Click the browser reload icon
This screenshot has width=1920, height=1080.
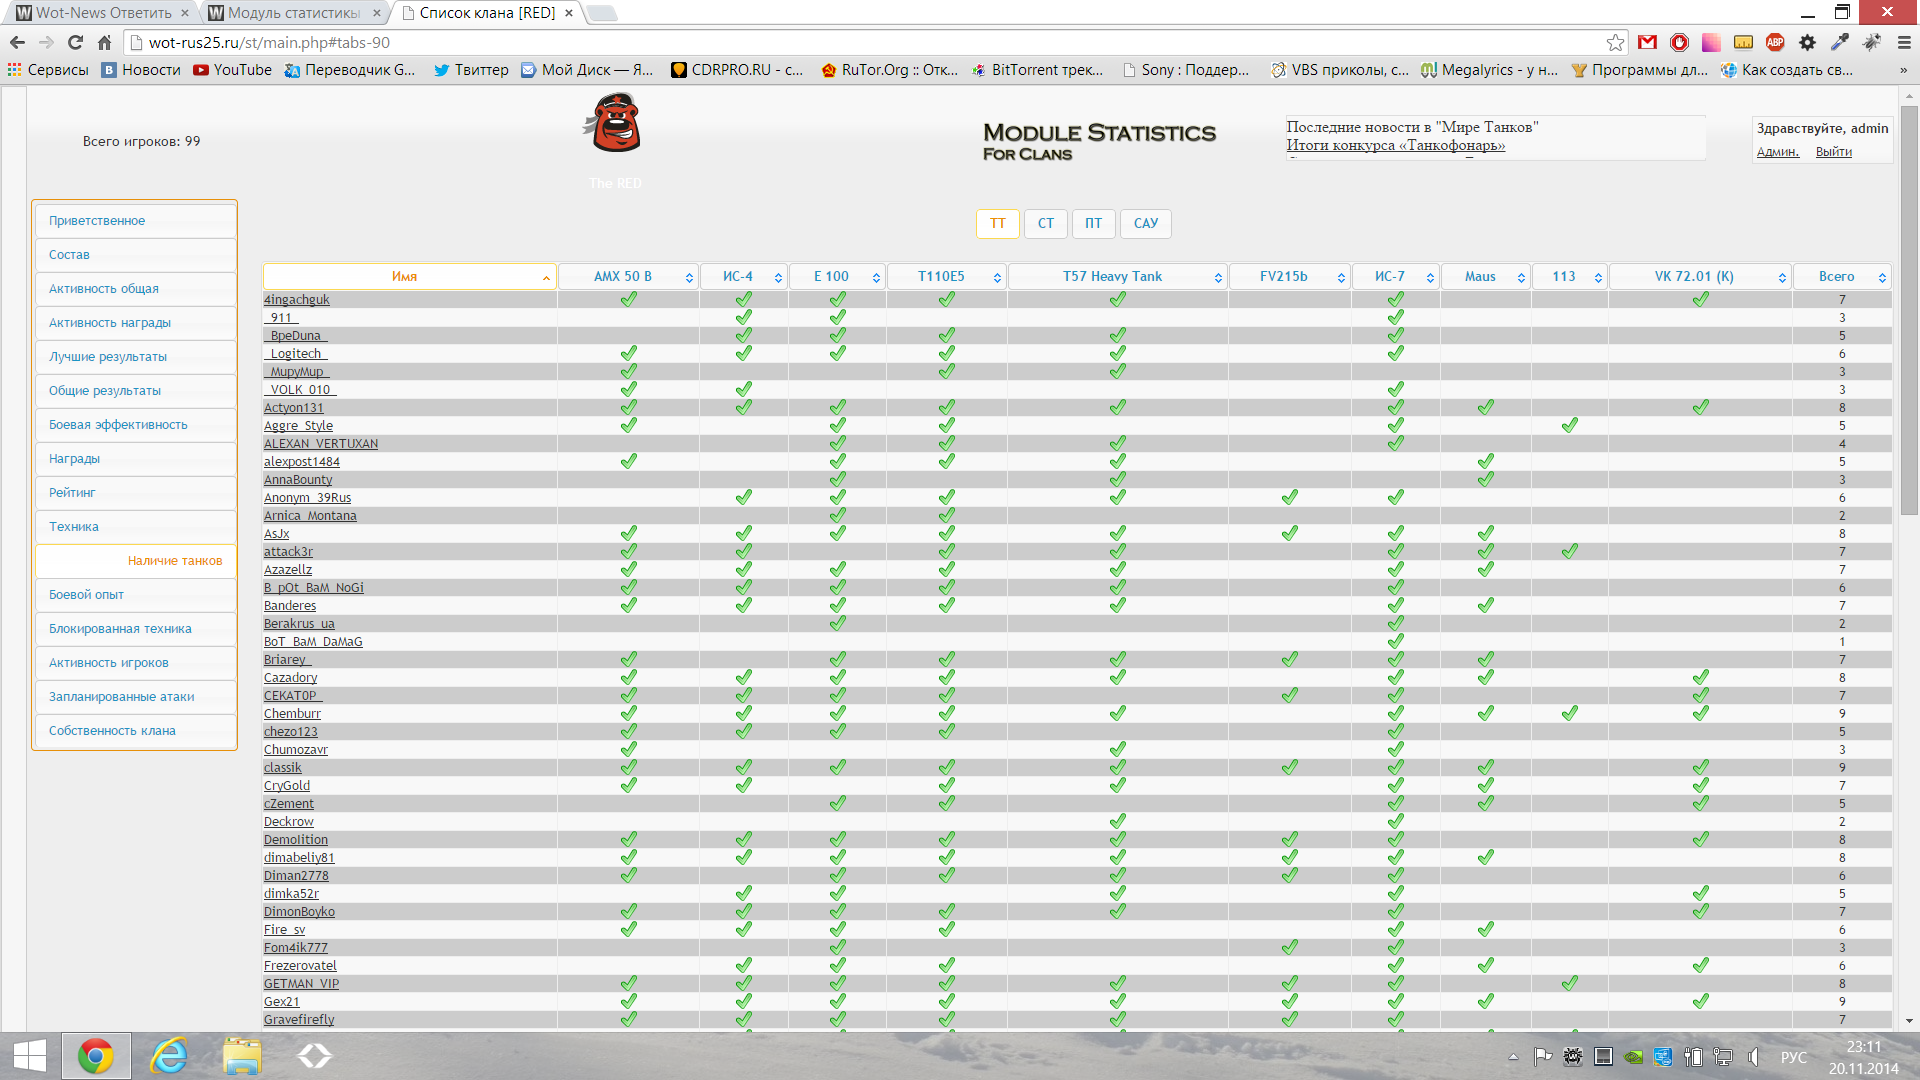click(x=75, y=42)
